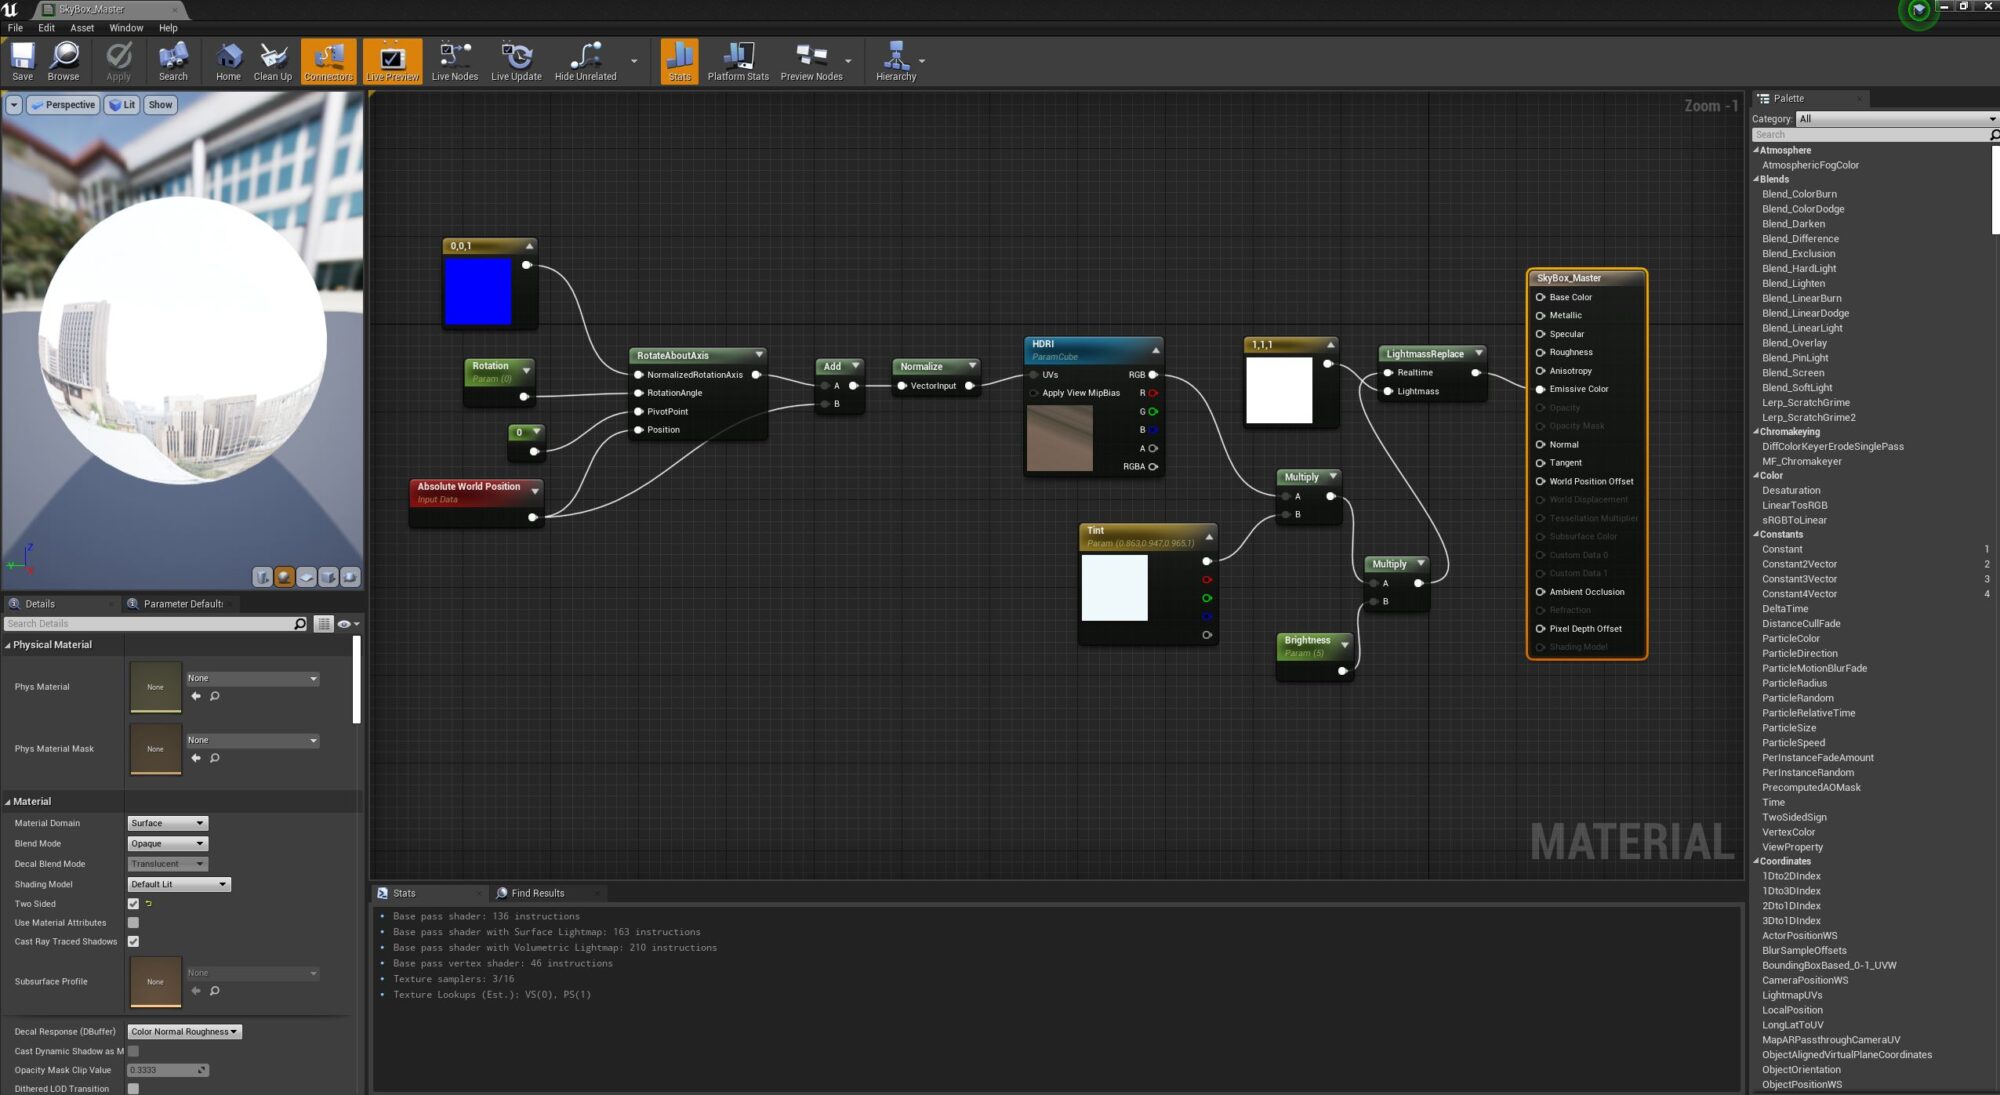The width and height of the screenshot is (2000, 1095).
Task: Open the Shading Model dropdown
Action: point(178,883)
